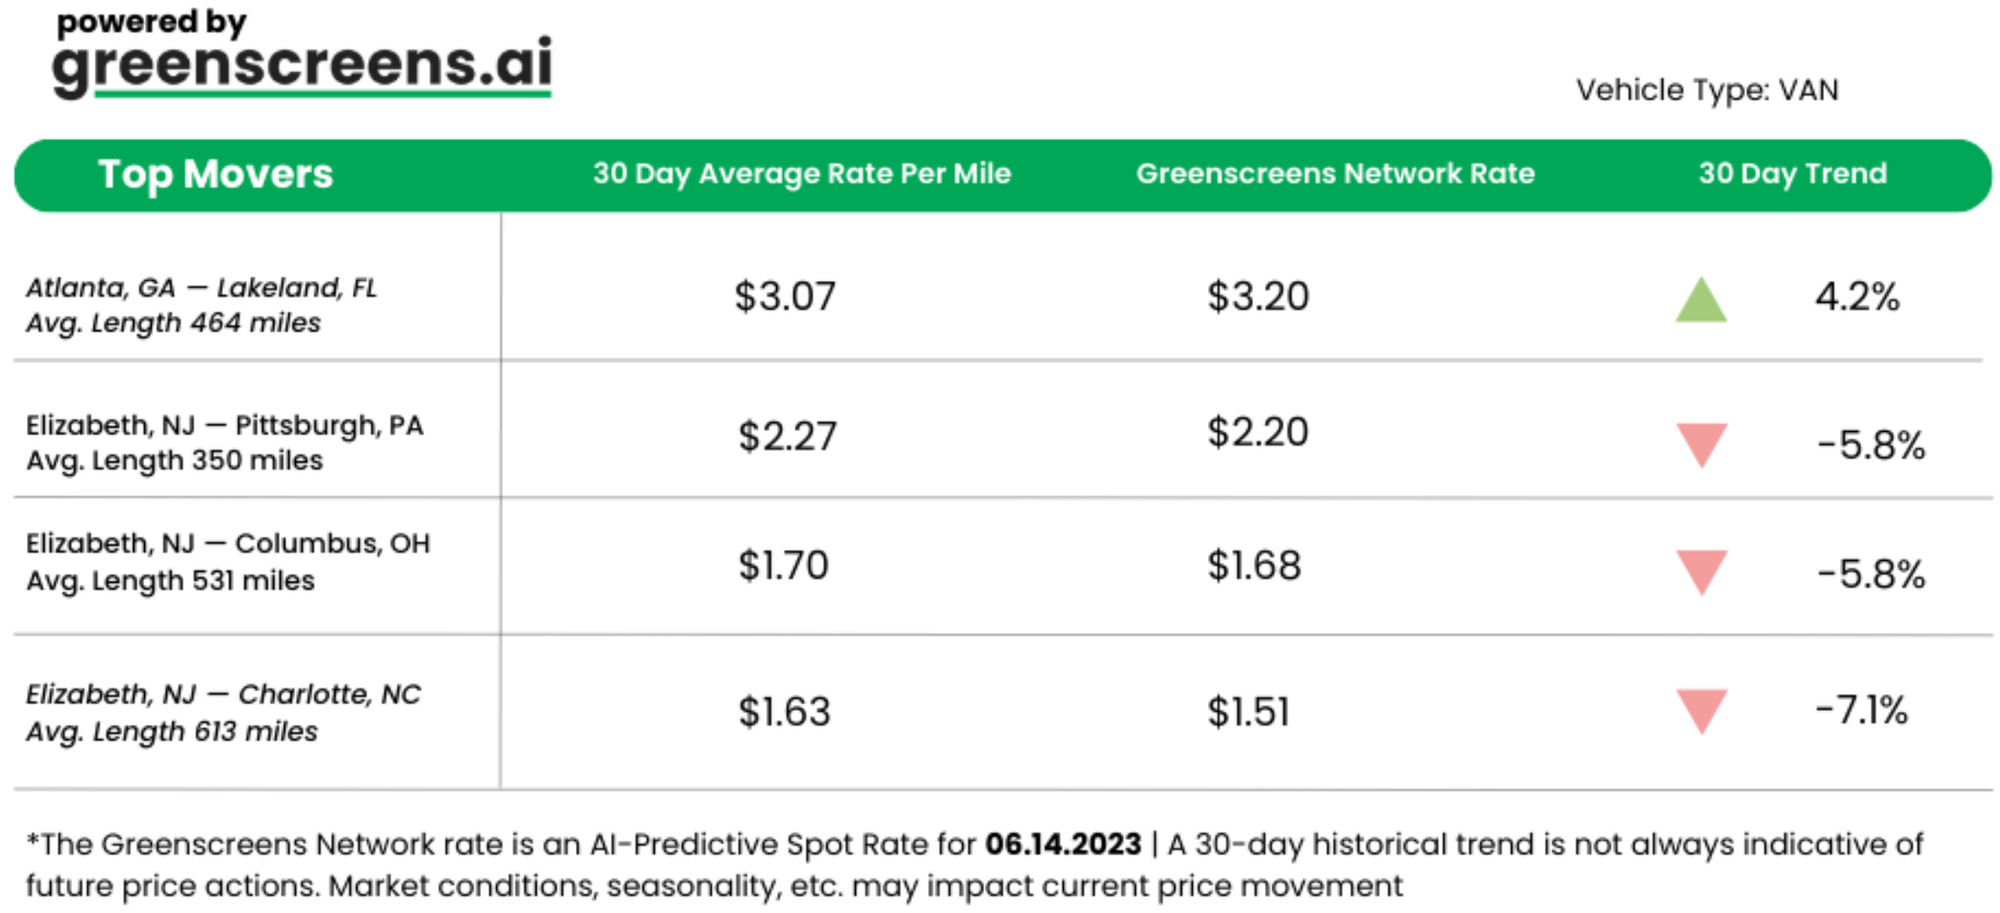
Task: Select the Elizabeth, NJ — Pittsburgh, PA lane
Action: pos(224,426)
